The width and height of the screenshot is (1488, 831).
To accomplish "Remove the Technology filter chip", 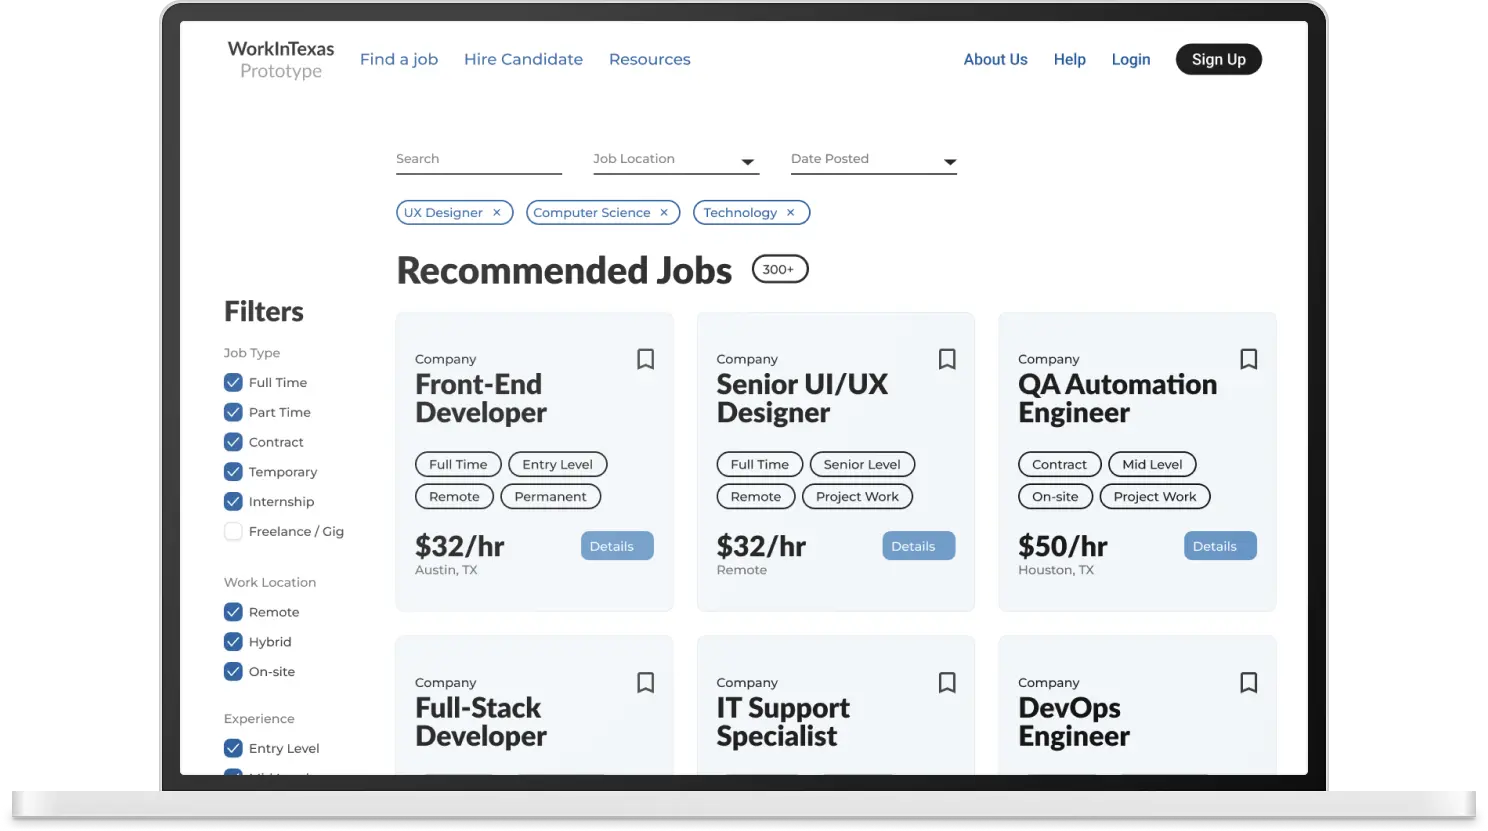I will pyautogui.click(x=791, y=213).
